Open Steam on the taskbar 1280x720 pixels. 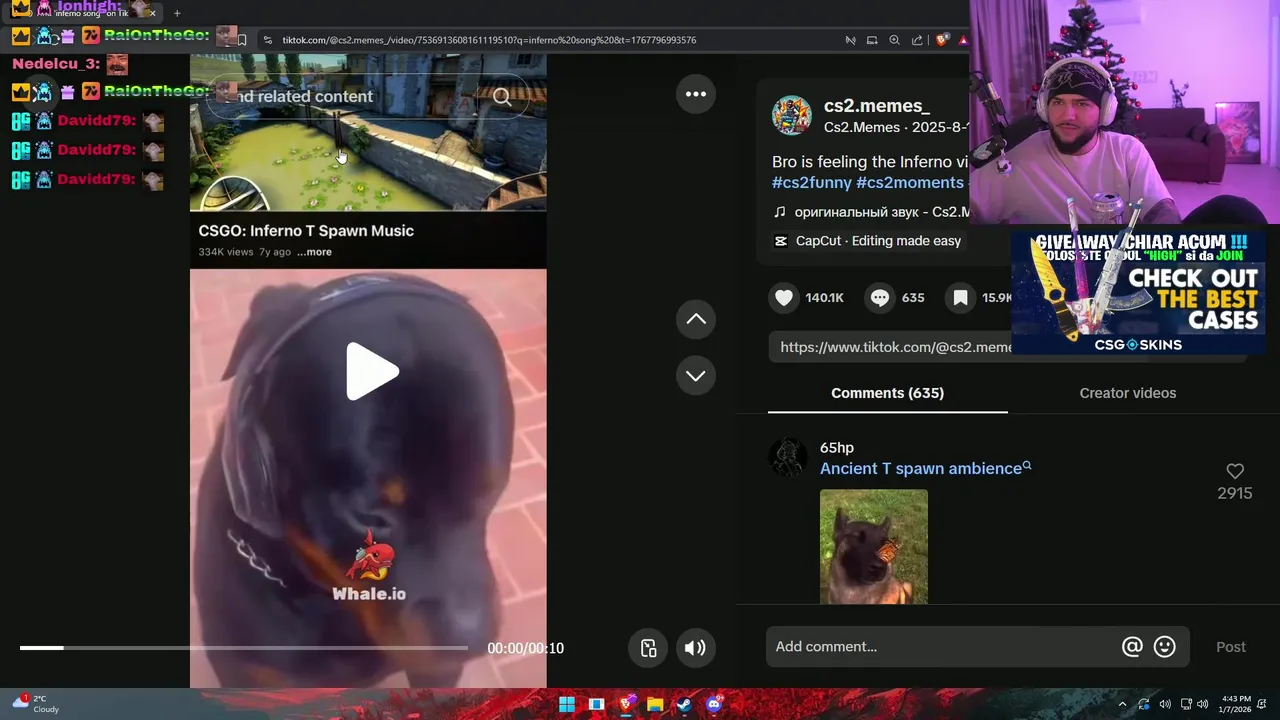[x=684, y=704]
